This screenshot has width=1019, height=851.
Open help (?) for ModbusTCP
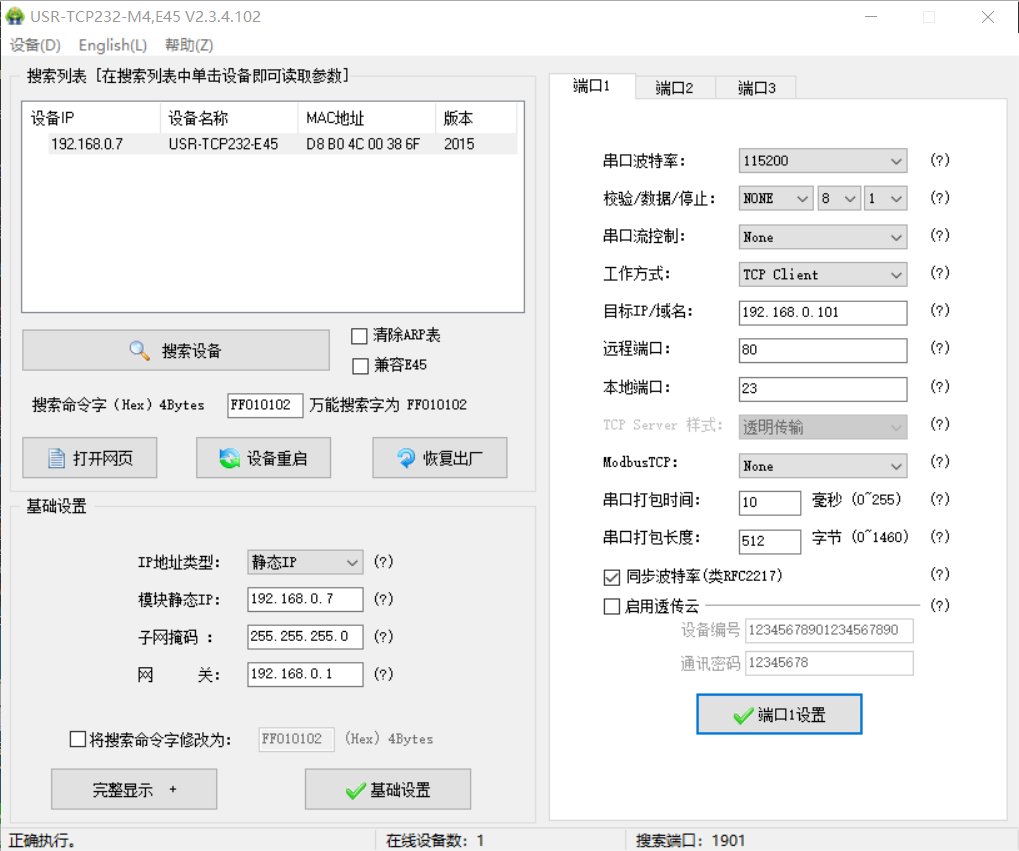tap(940, 462)
